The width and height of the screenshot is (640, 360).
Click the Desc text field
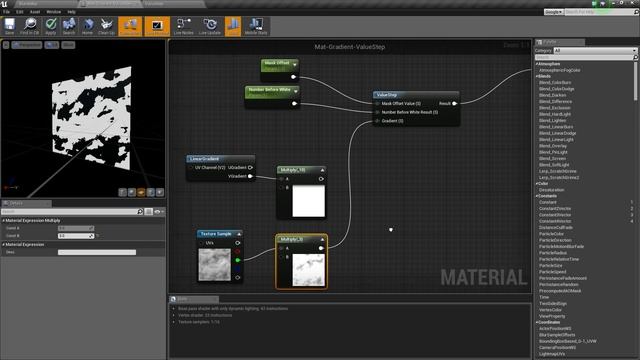pos(97,252)
